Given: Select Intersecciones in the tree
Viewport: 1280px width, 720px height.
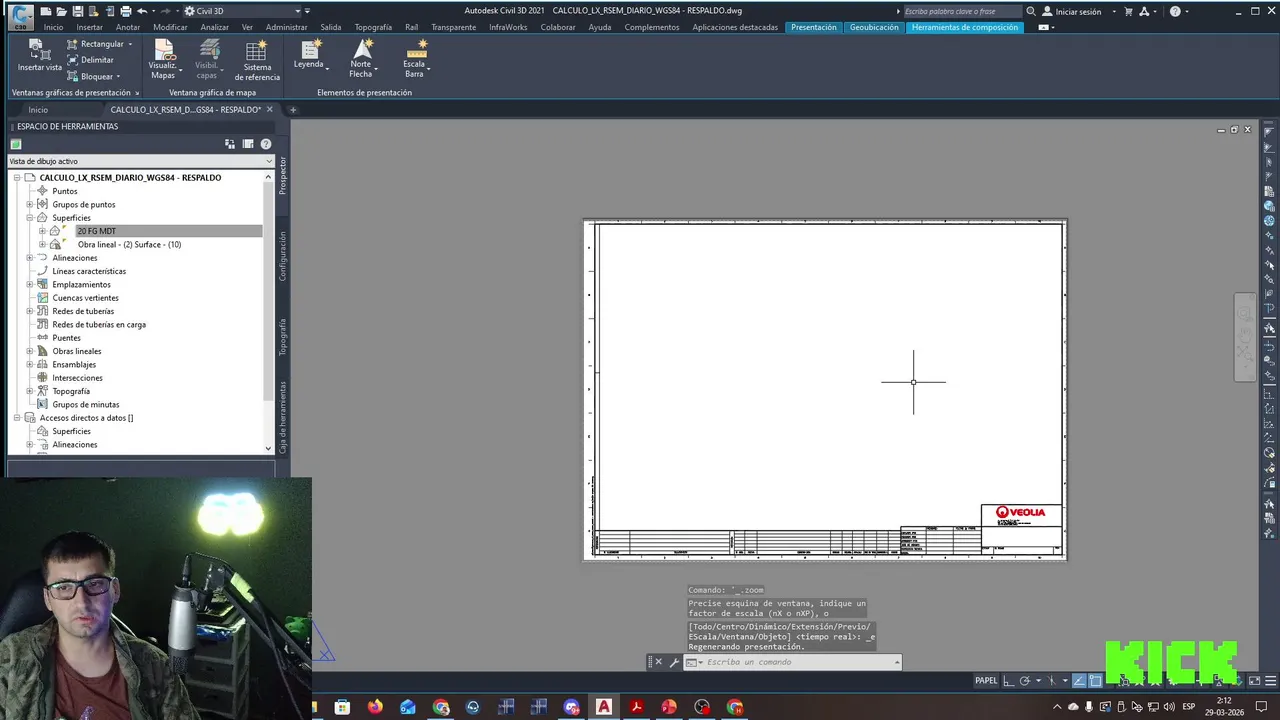Looking at the screenshot, I should point(77,378).
